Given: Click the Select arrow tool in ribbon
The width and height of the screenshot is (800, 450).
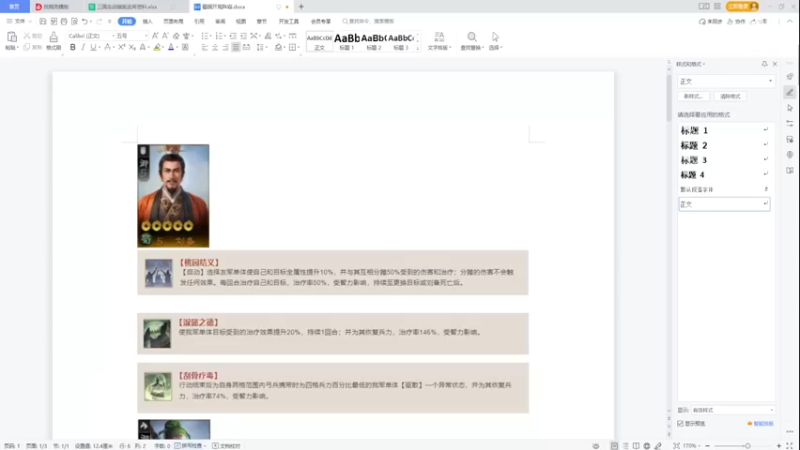Looking at the screenshot, I should 495,41.
